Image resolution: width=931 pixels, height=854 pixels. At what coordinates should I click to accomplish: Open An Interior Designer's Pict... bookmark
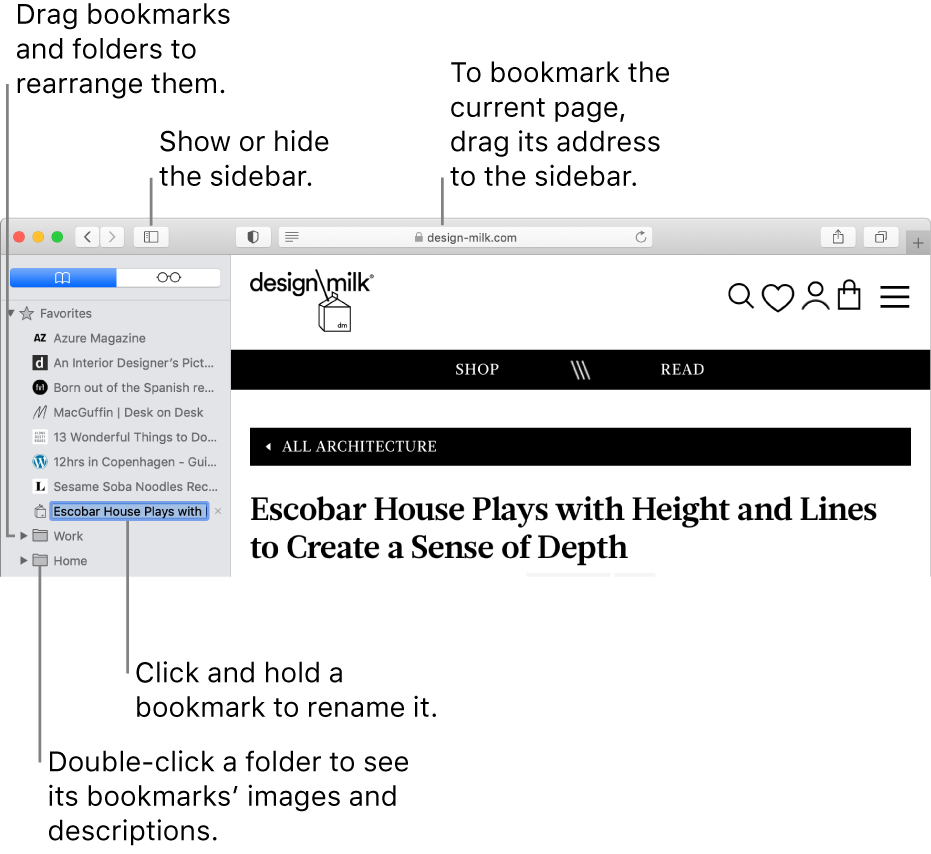click(x=133, y=363)
